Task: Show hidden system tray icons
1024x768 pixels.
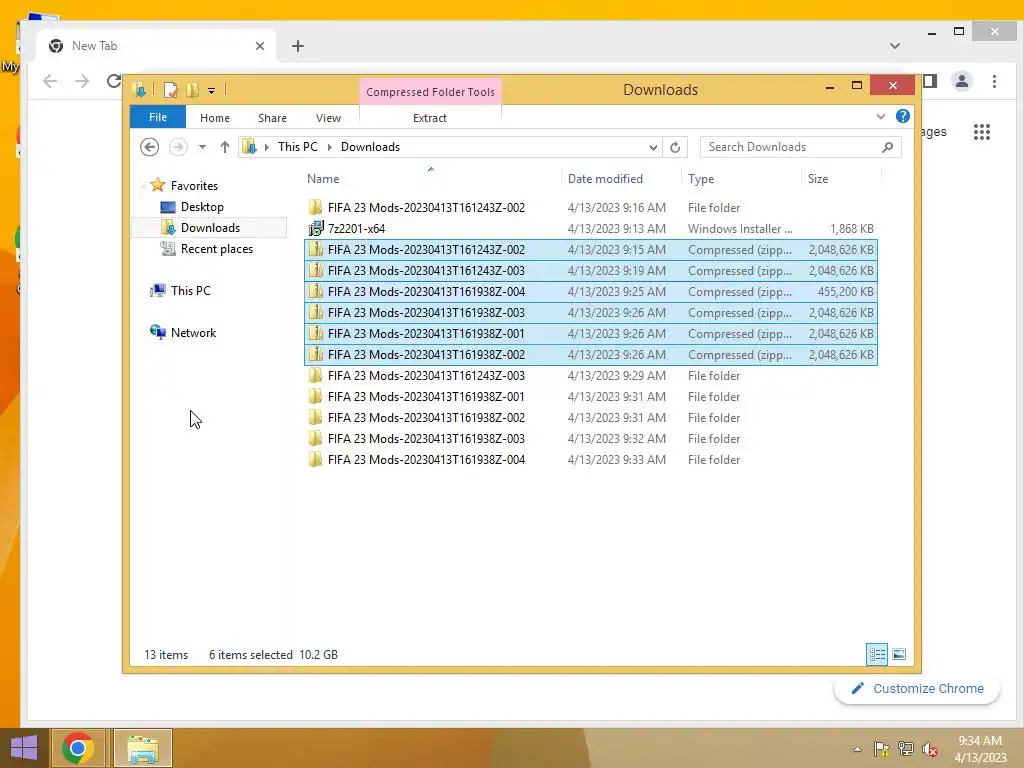Action: [857, 749]
